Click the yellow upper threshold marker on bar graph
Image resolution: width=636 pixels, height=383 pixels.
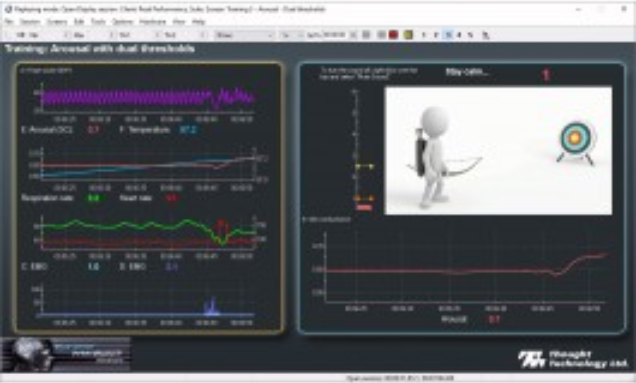click(364, 166)
